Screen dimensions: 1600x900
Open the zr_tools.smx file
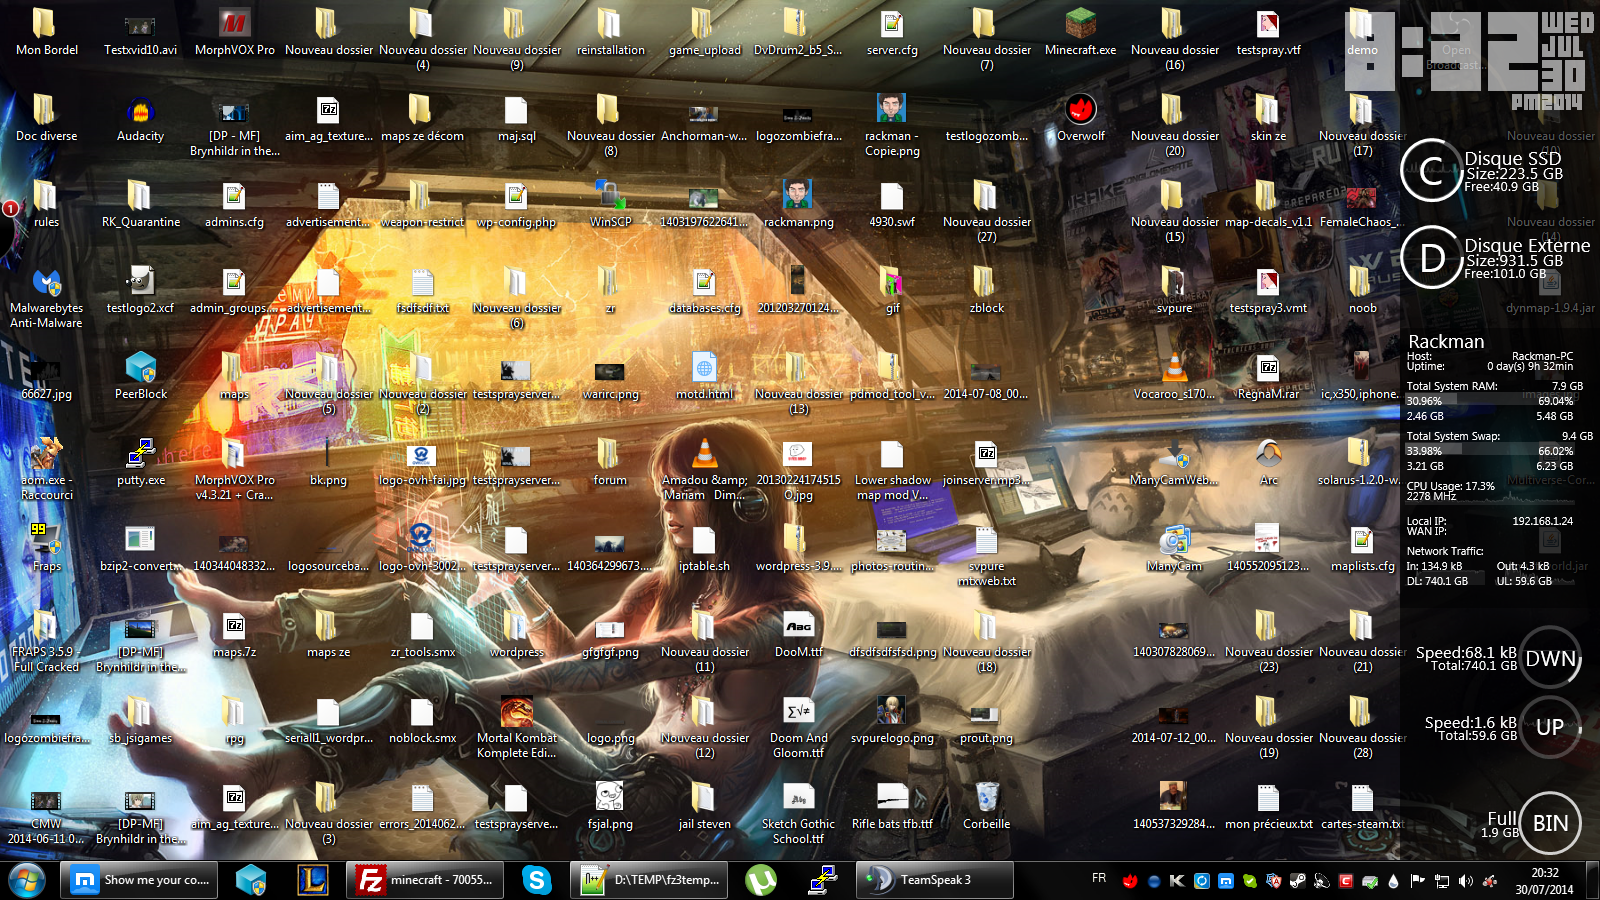[422, 635]
